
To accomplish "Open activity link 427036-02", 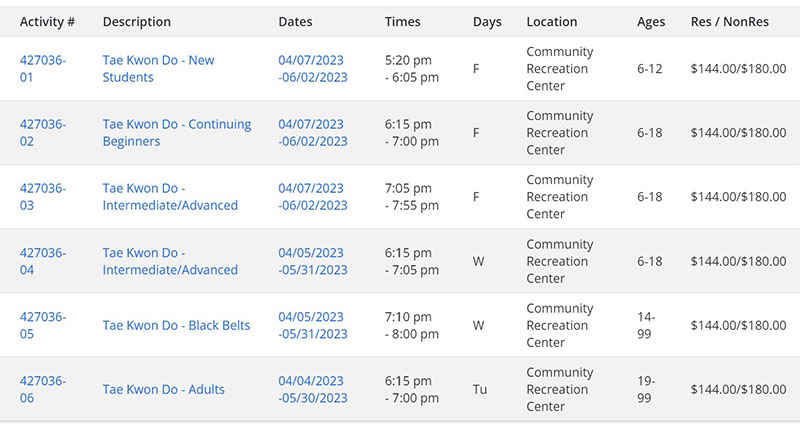I will pos(42,132).
